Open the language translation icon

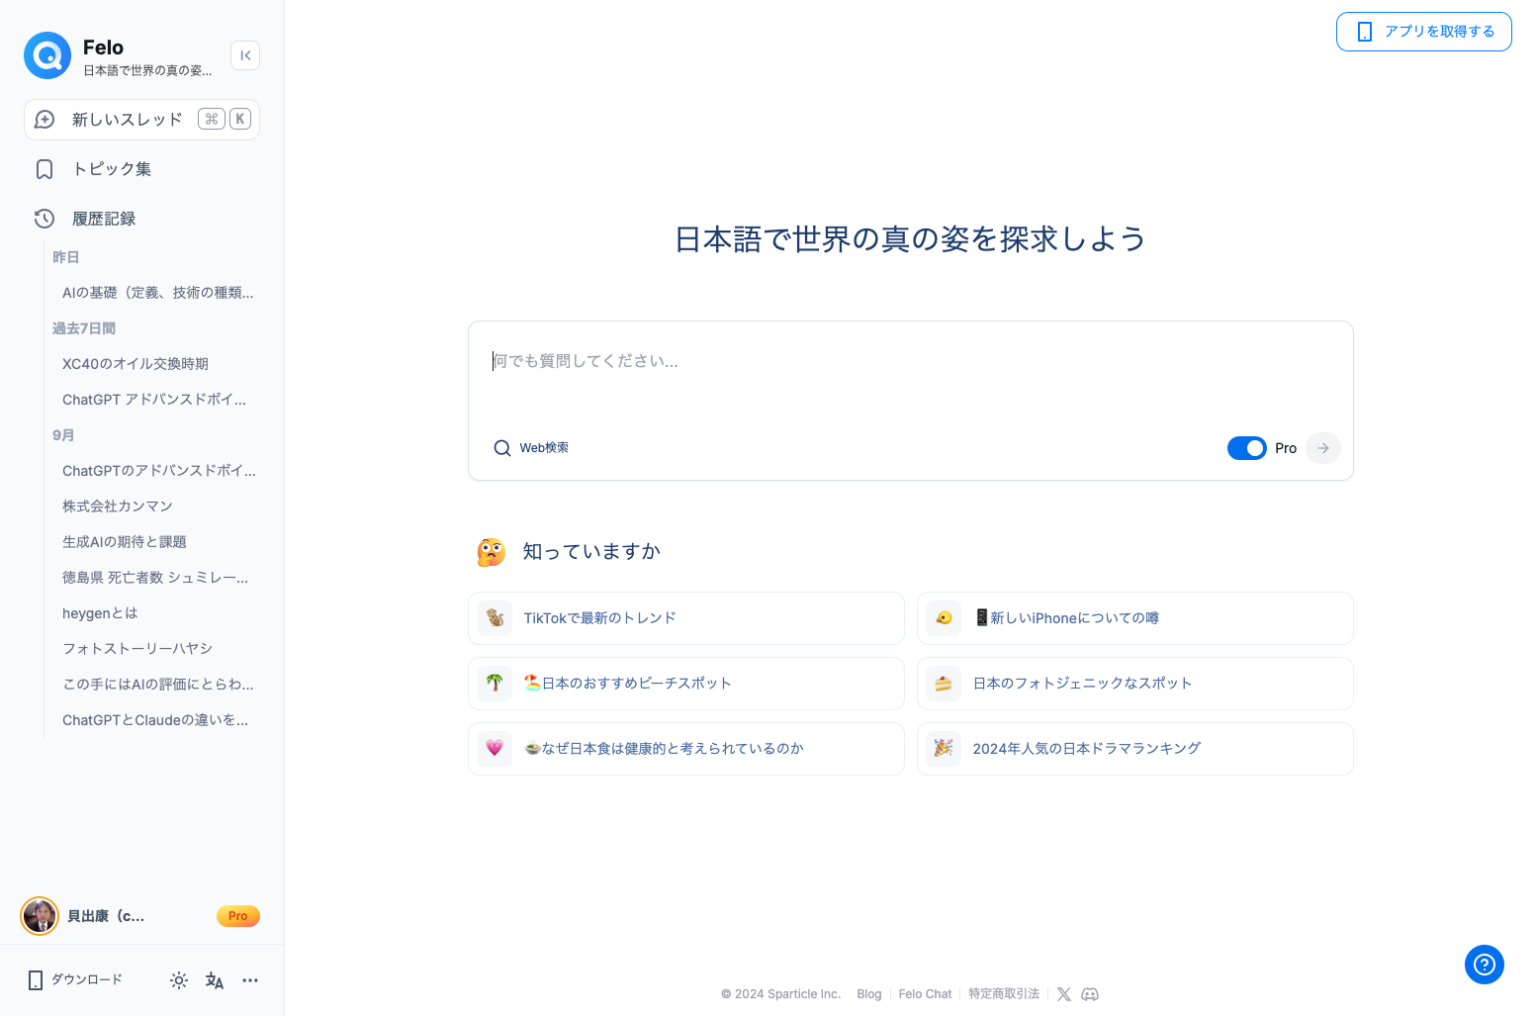[214, 981]
